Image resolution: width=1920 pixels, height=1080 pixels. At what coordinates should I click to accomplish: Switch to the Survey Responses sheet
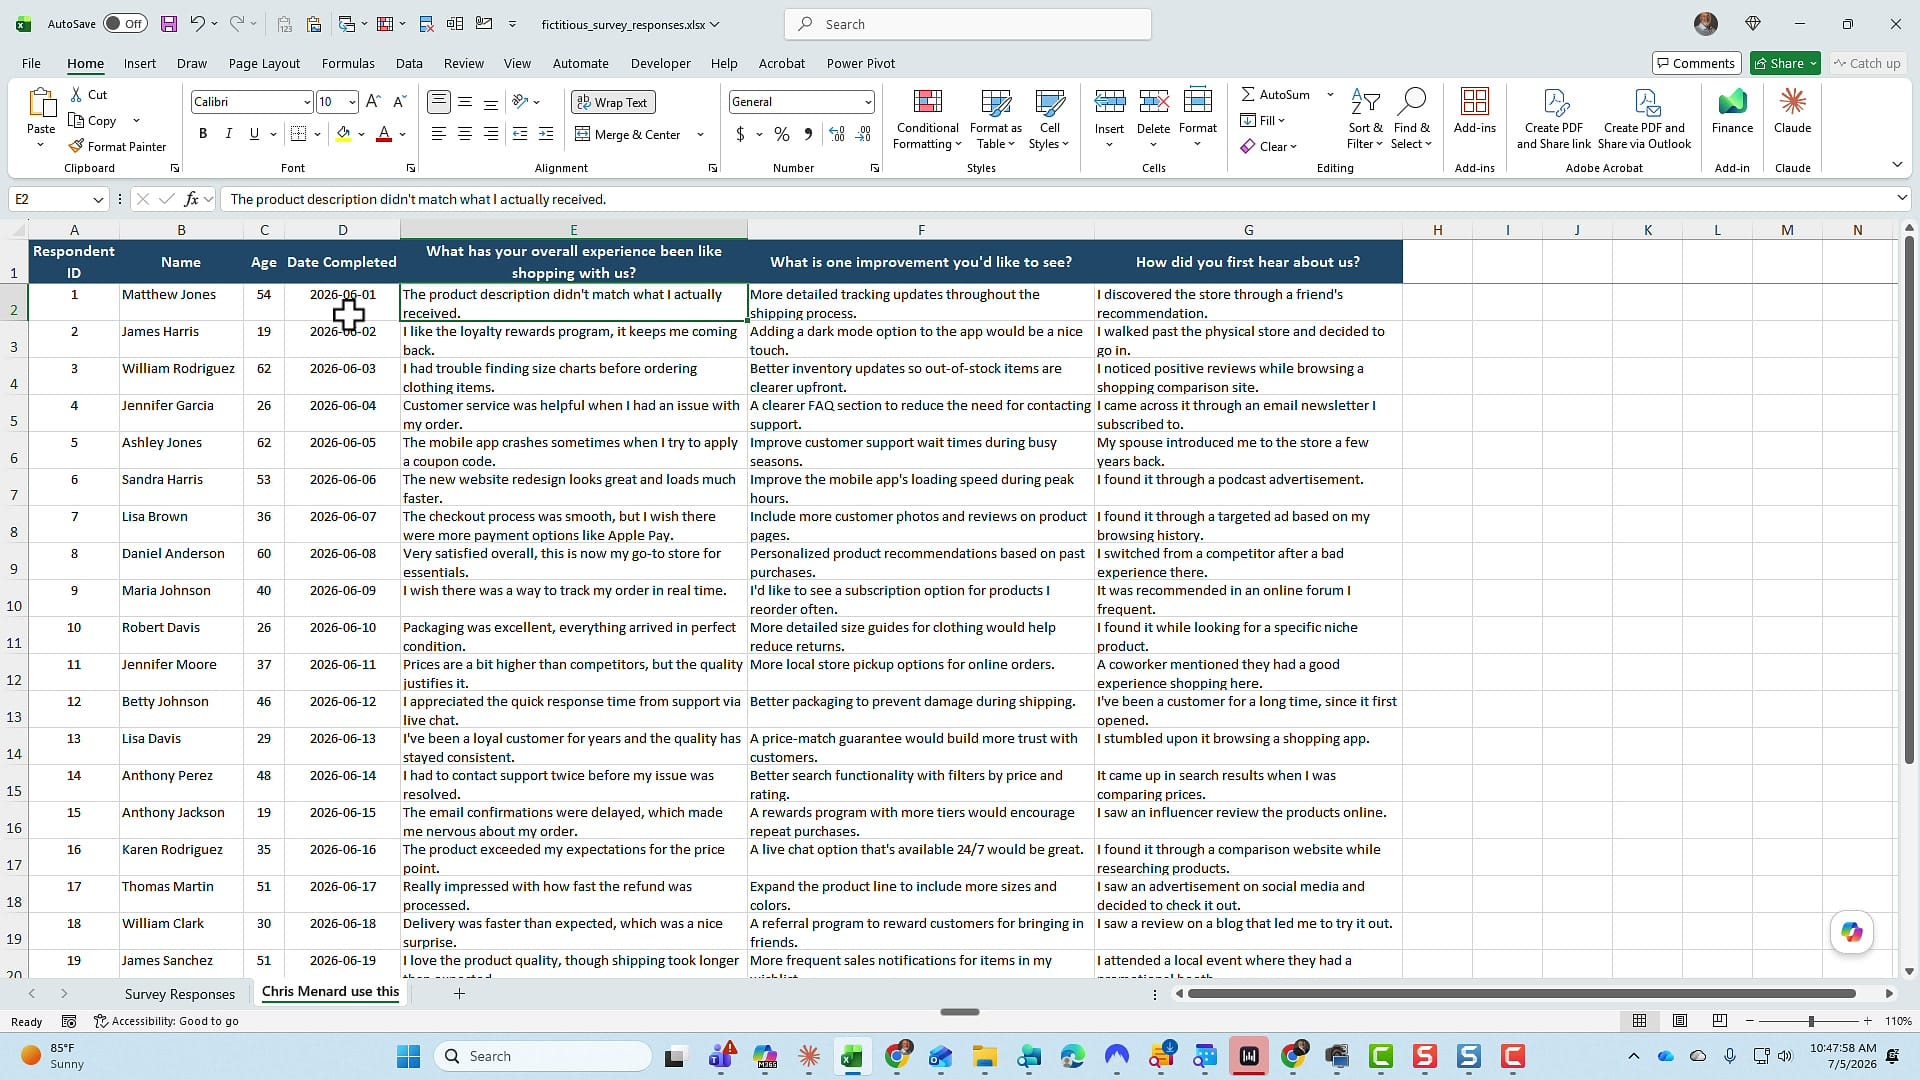point(180,994)
